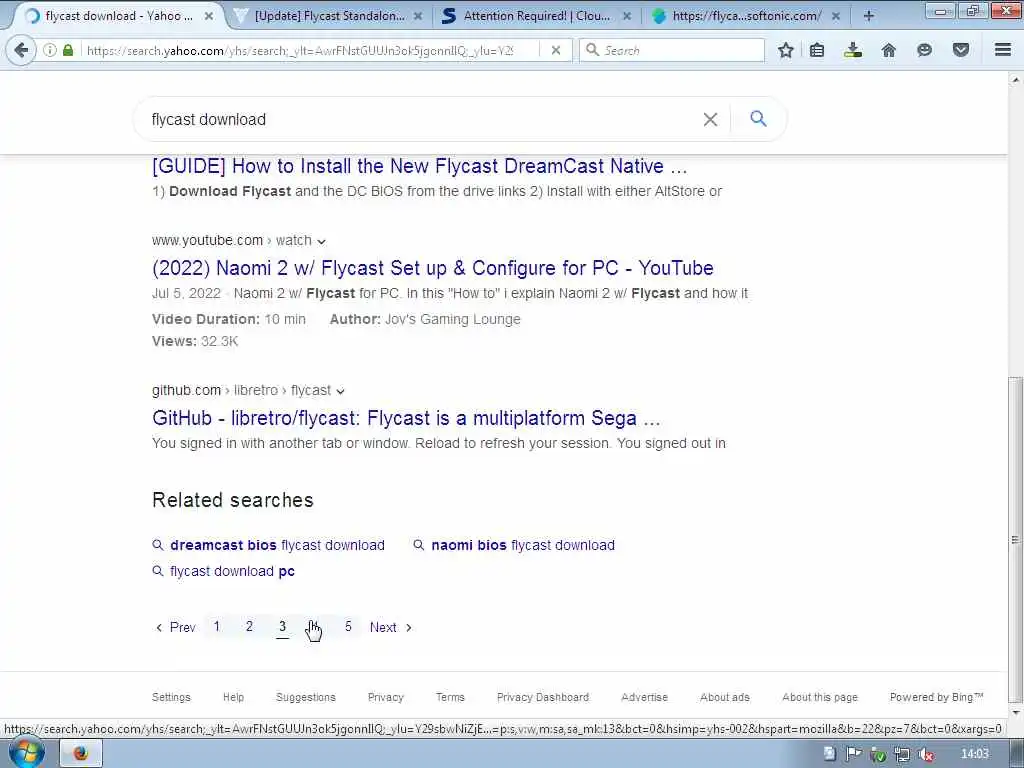This screenshot has height=768, width=1024.
Task: Go to the Prev results page
Action: (x=175, y=627)
